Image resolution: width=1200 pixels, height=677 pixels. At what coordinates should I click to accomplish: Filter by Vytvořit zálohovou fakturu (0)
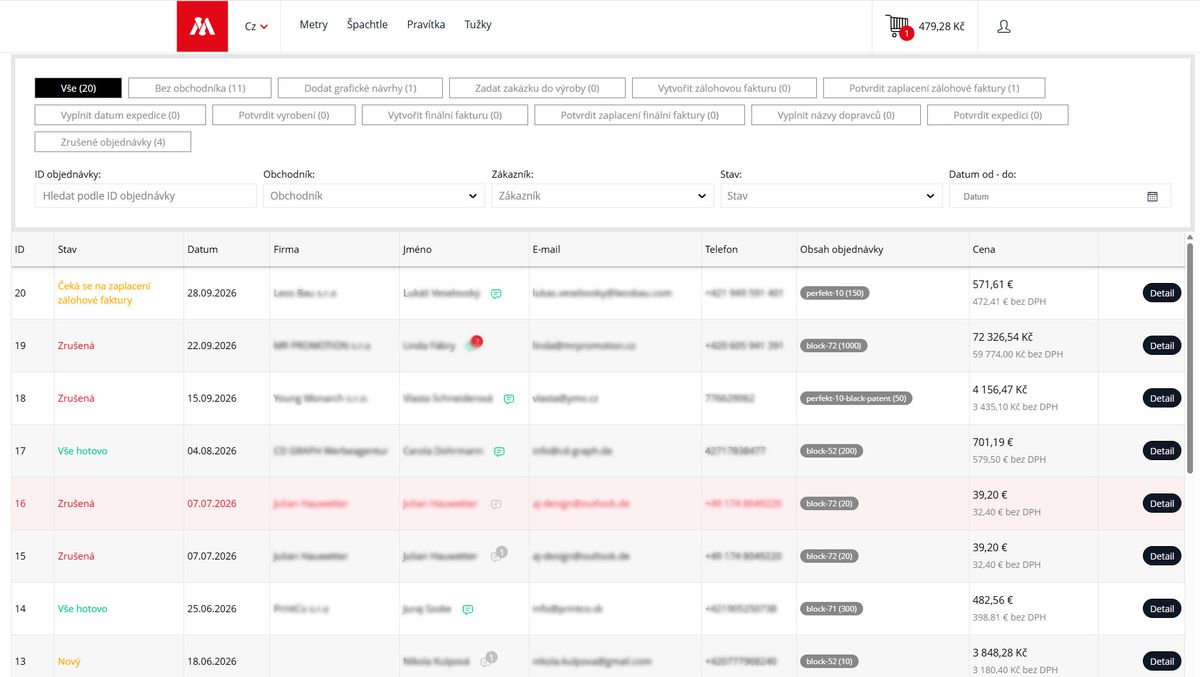coord(724,88)
